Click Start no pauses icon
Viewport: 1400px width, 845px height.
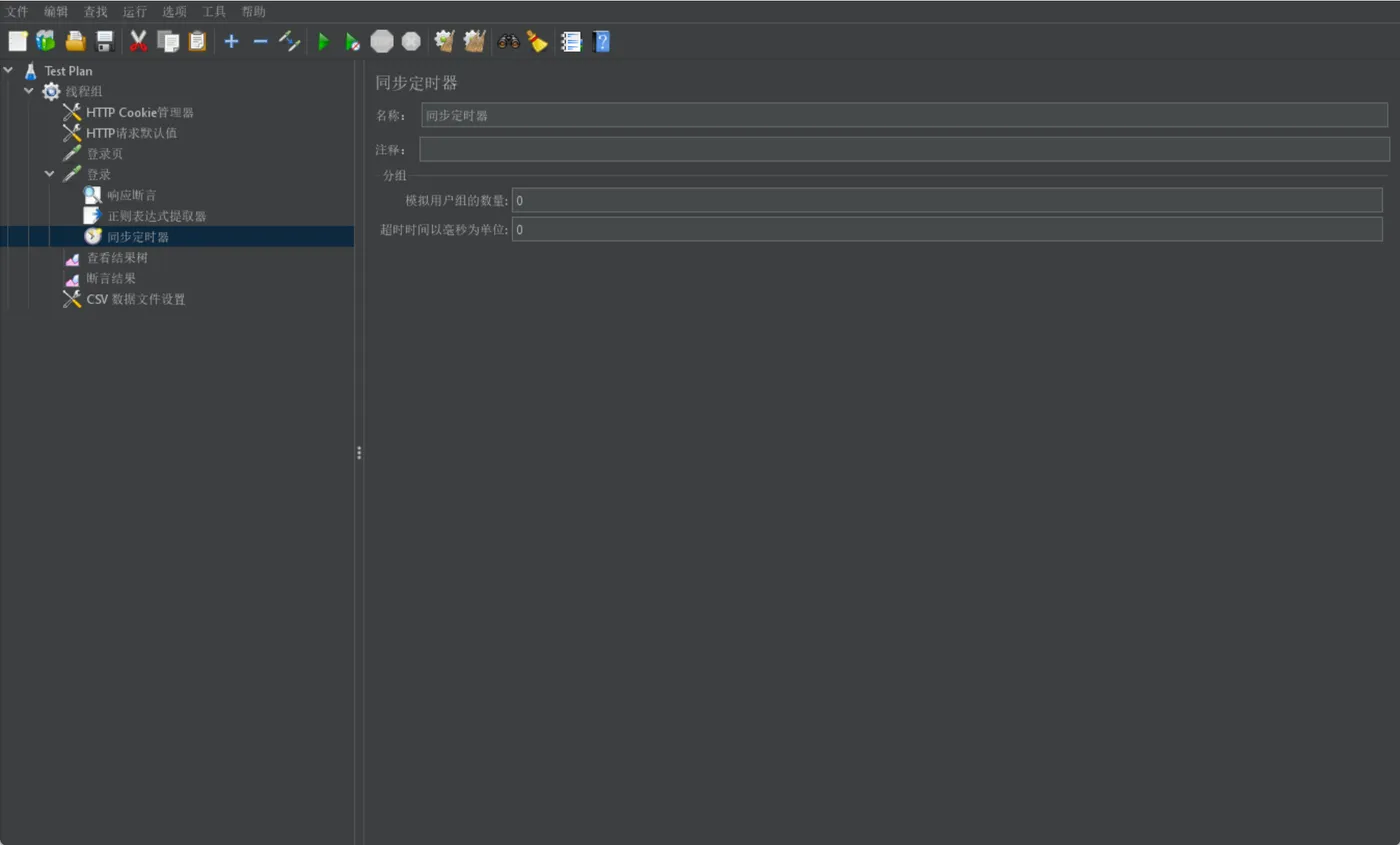pyautogui.click(x=352, y=41)
